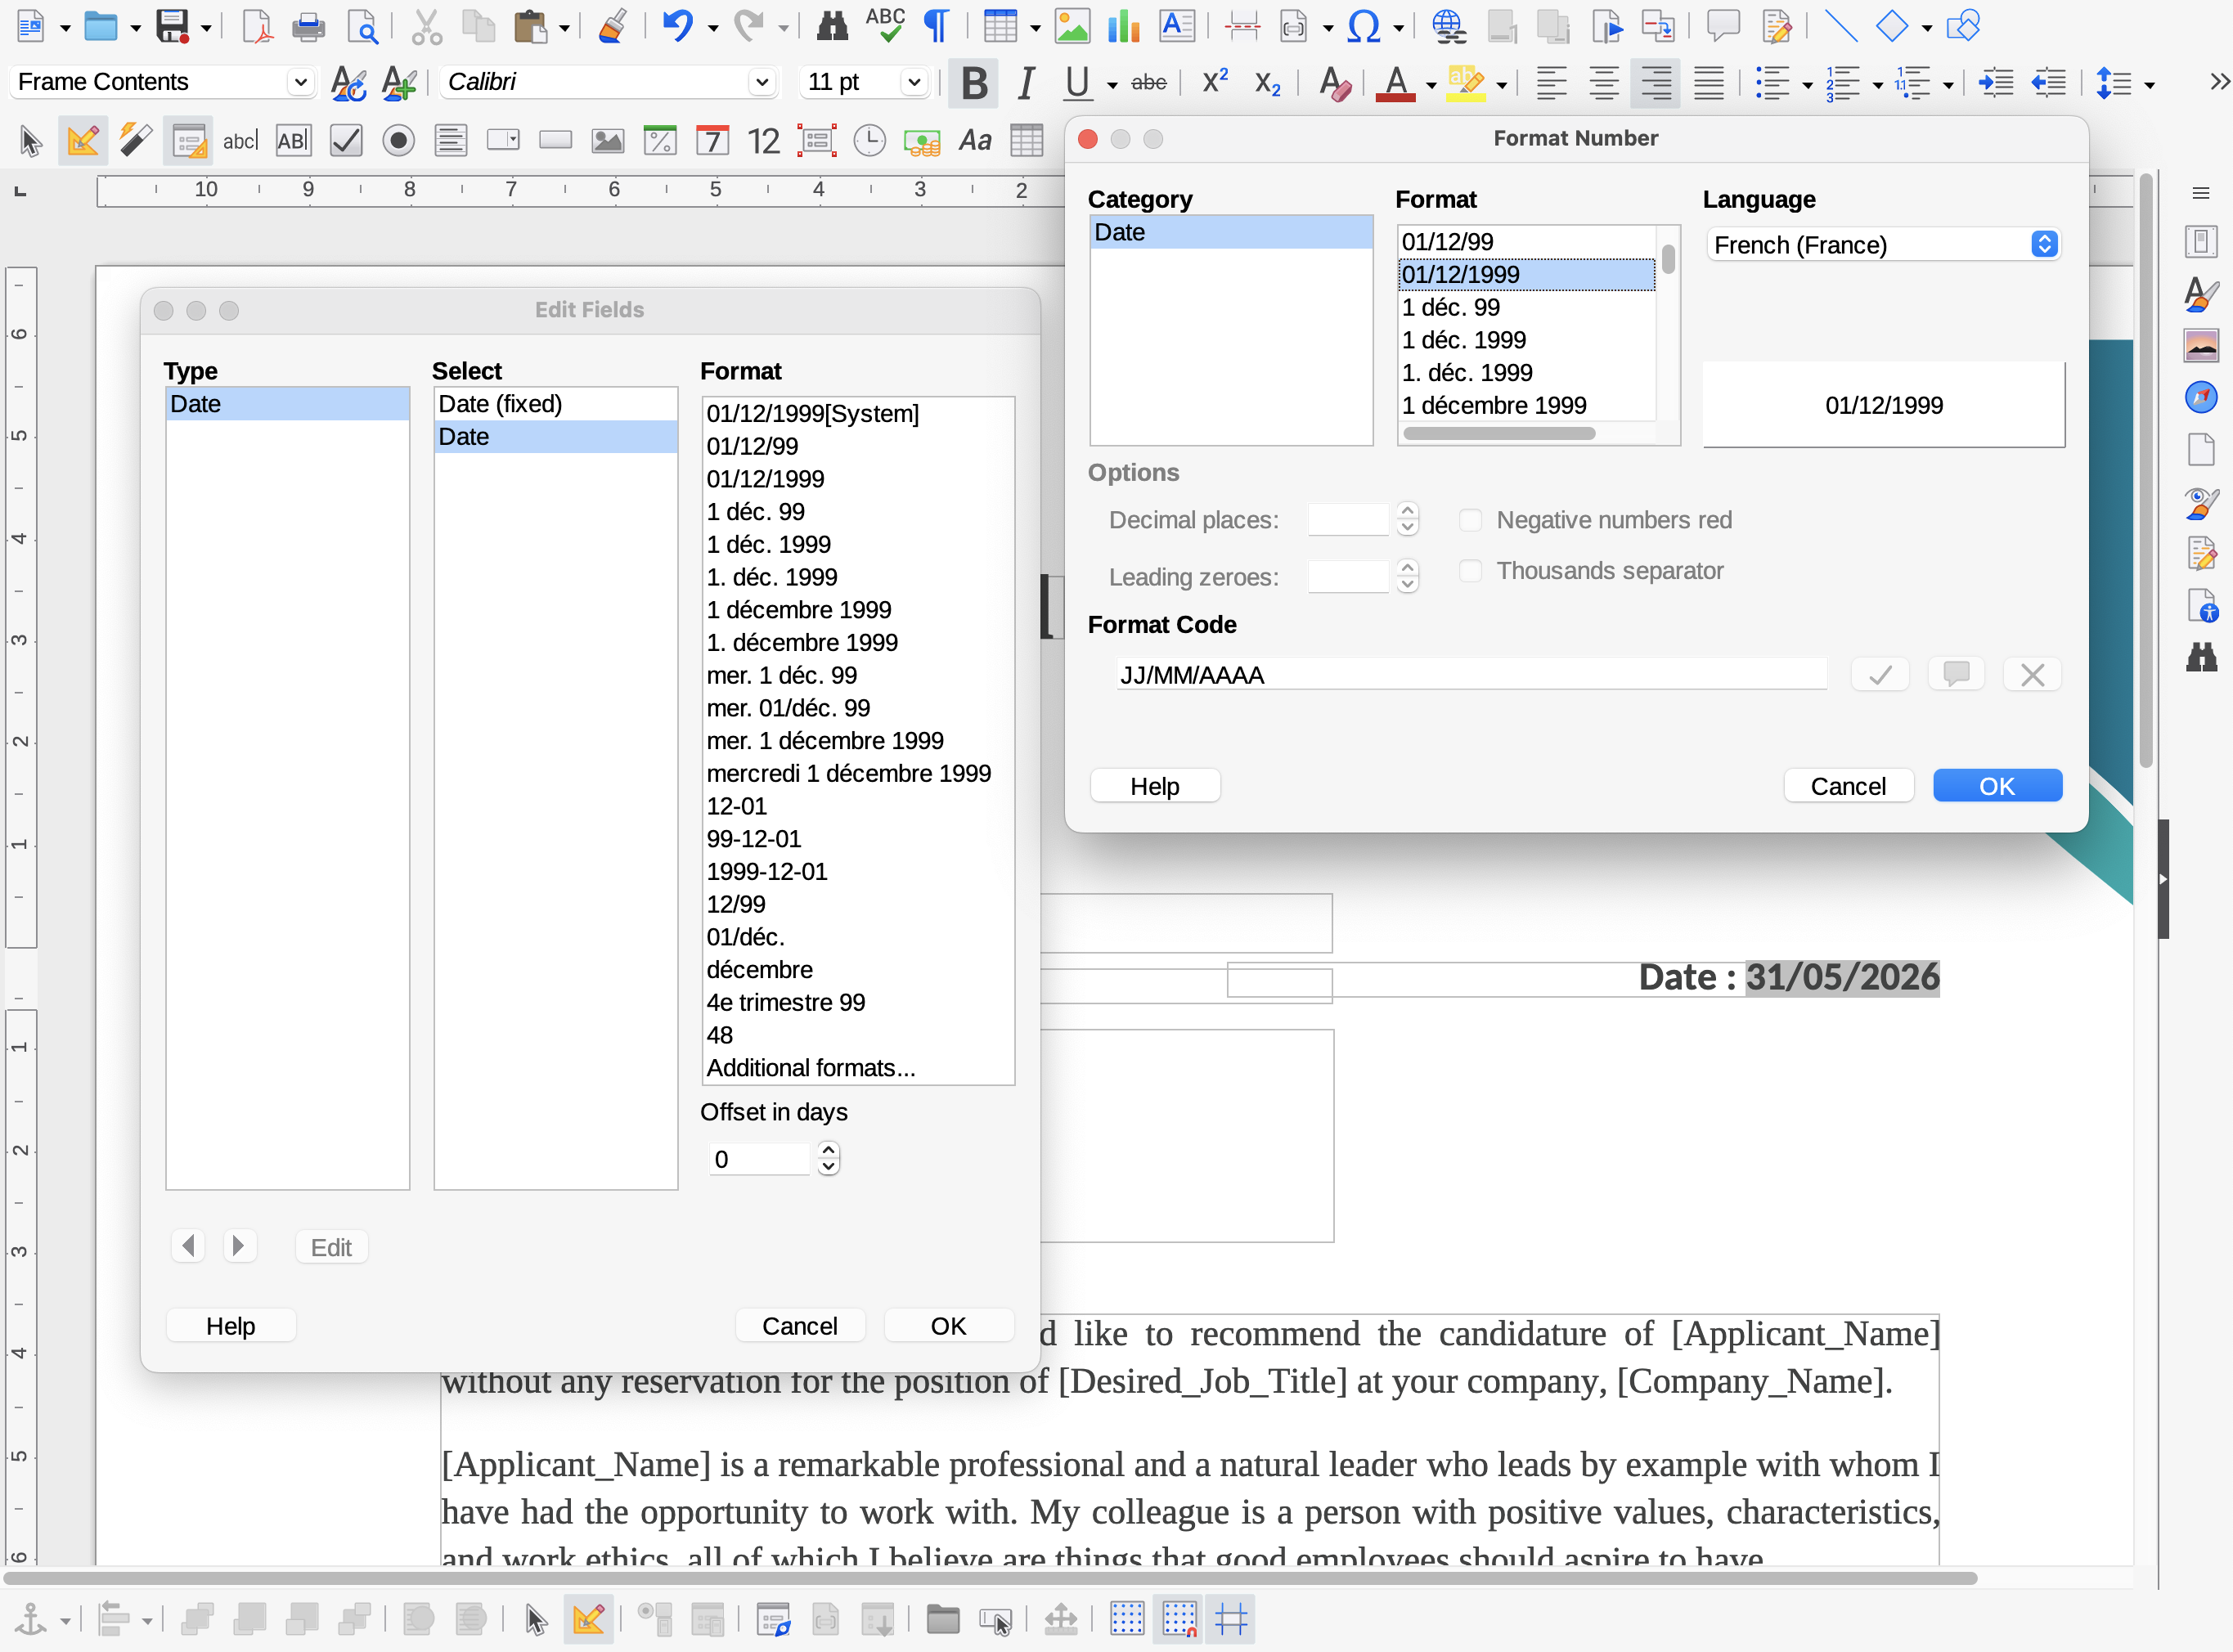Expand line spacing dropdown arrow
Screen dimensions: 2233x1652
click(2149, 86)
